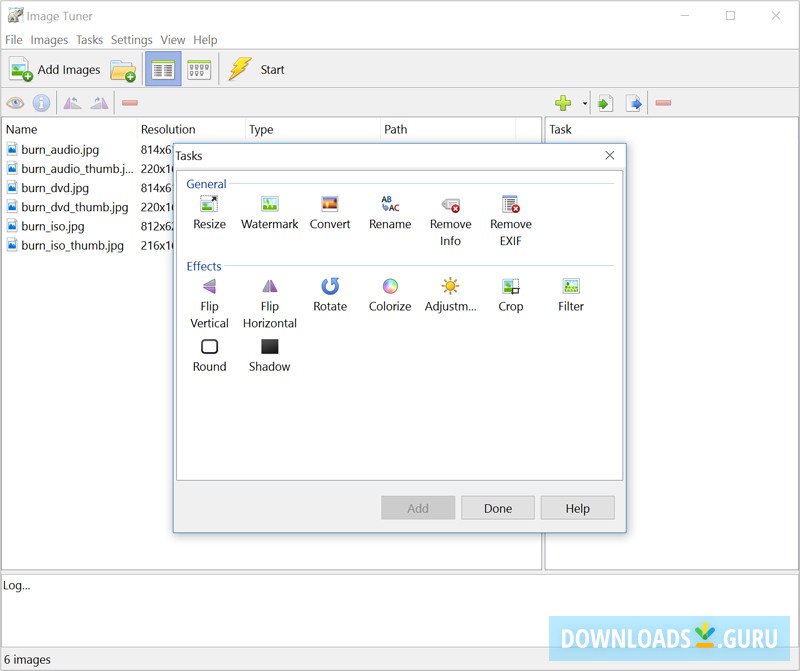Viewport: 800px width, 671px height.
Task: Click the eye preview icon
Action: 15,103
